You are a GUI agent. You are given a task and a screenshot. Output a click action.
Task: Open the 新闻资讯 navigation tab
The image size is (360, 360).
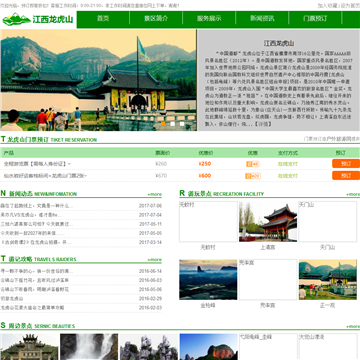coord(262,18)
